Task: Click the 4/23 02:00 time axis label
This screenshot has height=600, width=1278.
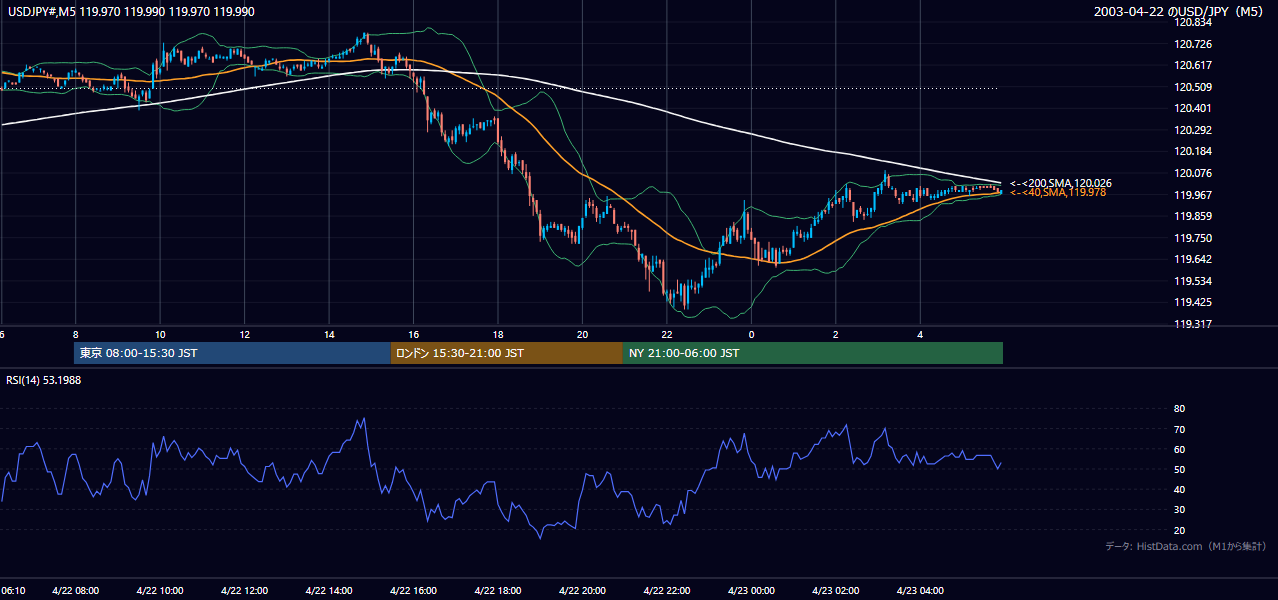Action: (x=835, y=591)
